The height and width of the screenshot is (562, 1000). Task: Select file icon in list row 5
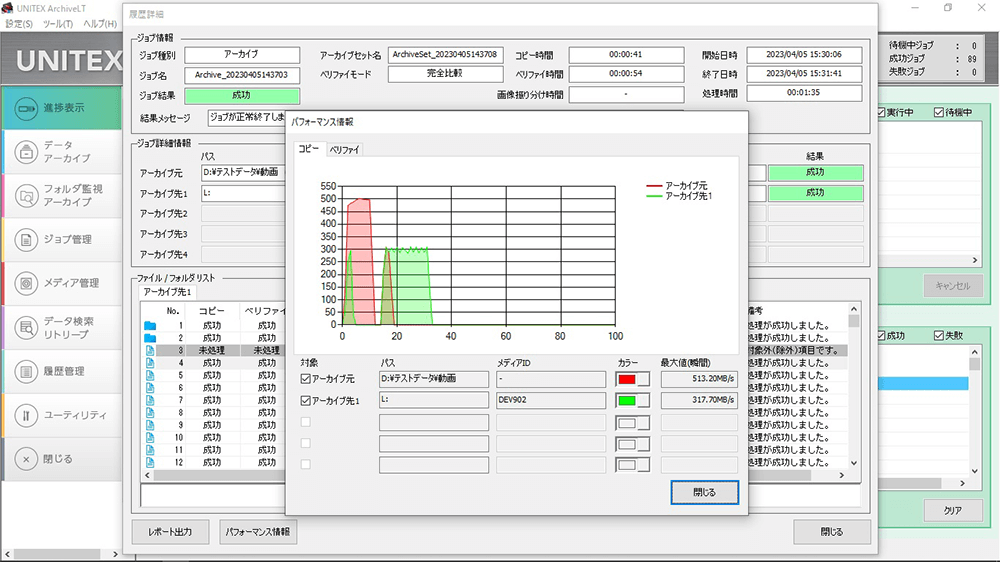coord(150,375)
